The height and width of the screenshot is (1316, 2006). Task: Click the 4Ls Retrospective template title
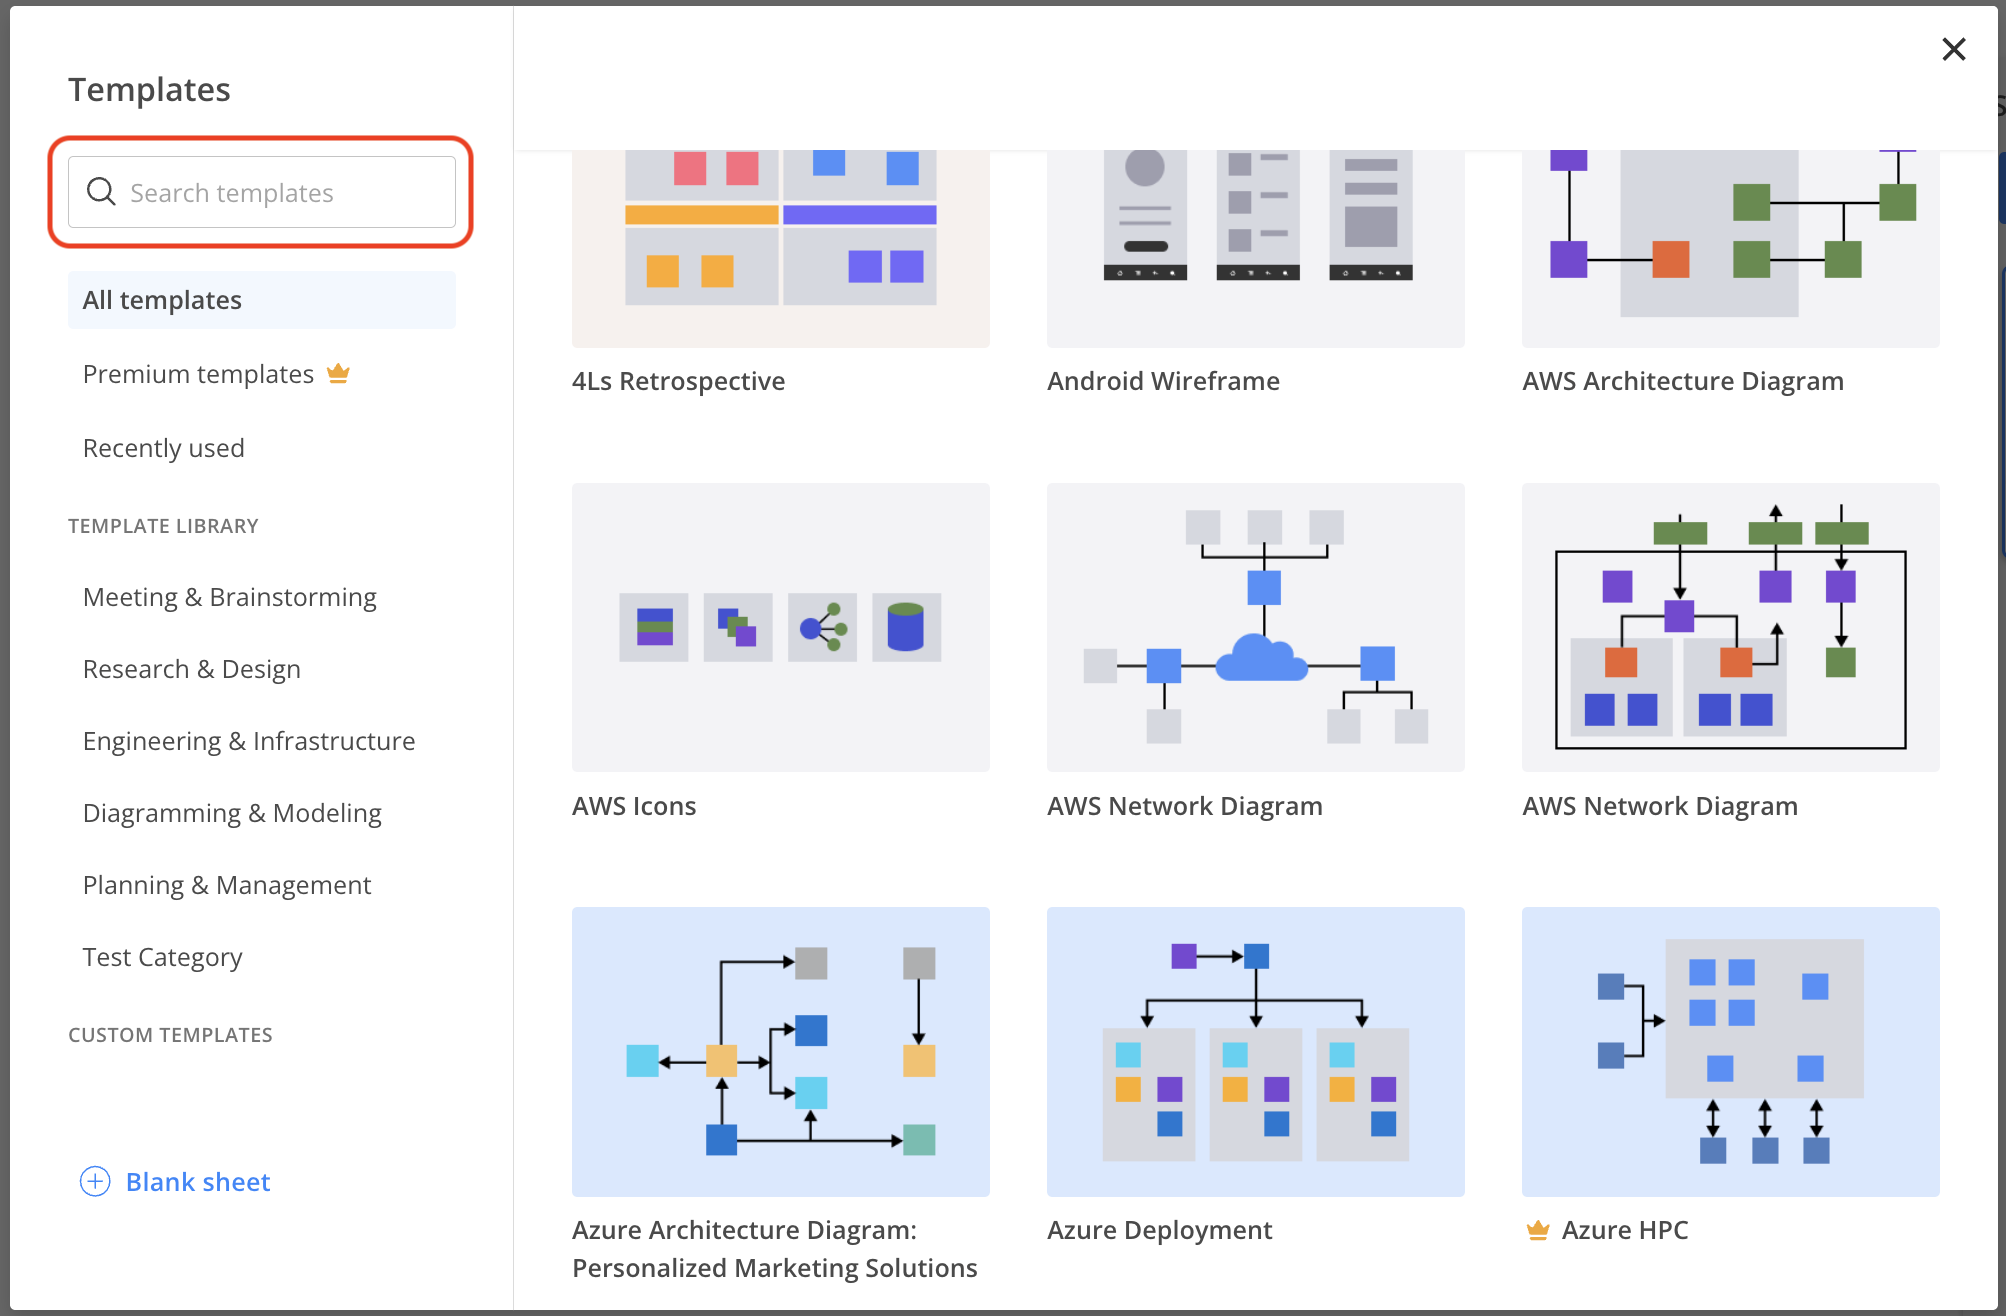(678, 381)
